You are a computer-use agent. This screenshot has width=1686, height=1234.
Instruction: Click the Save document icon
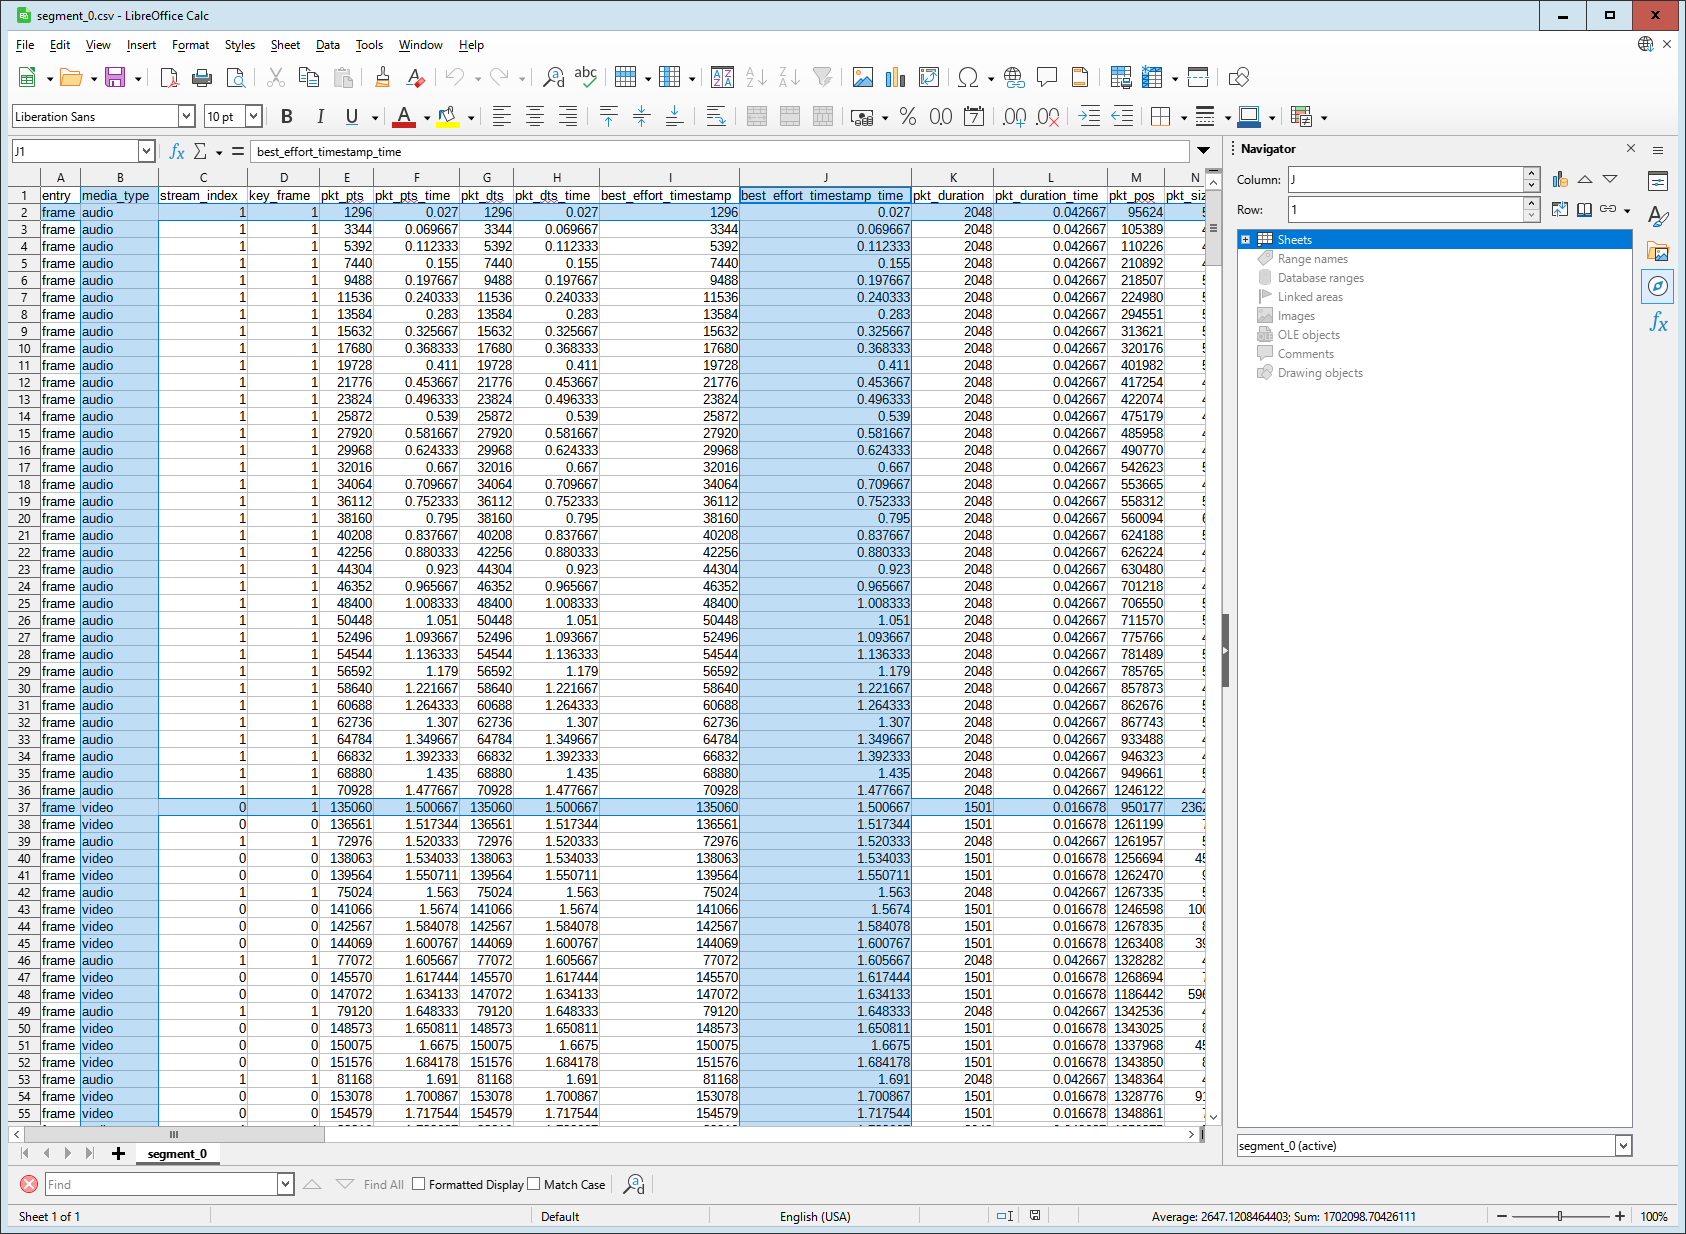115,78
